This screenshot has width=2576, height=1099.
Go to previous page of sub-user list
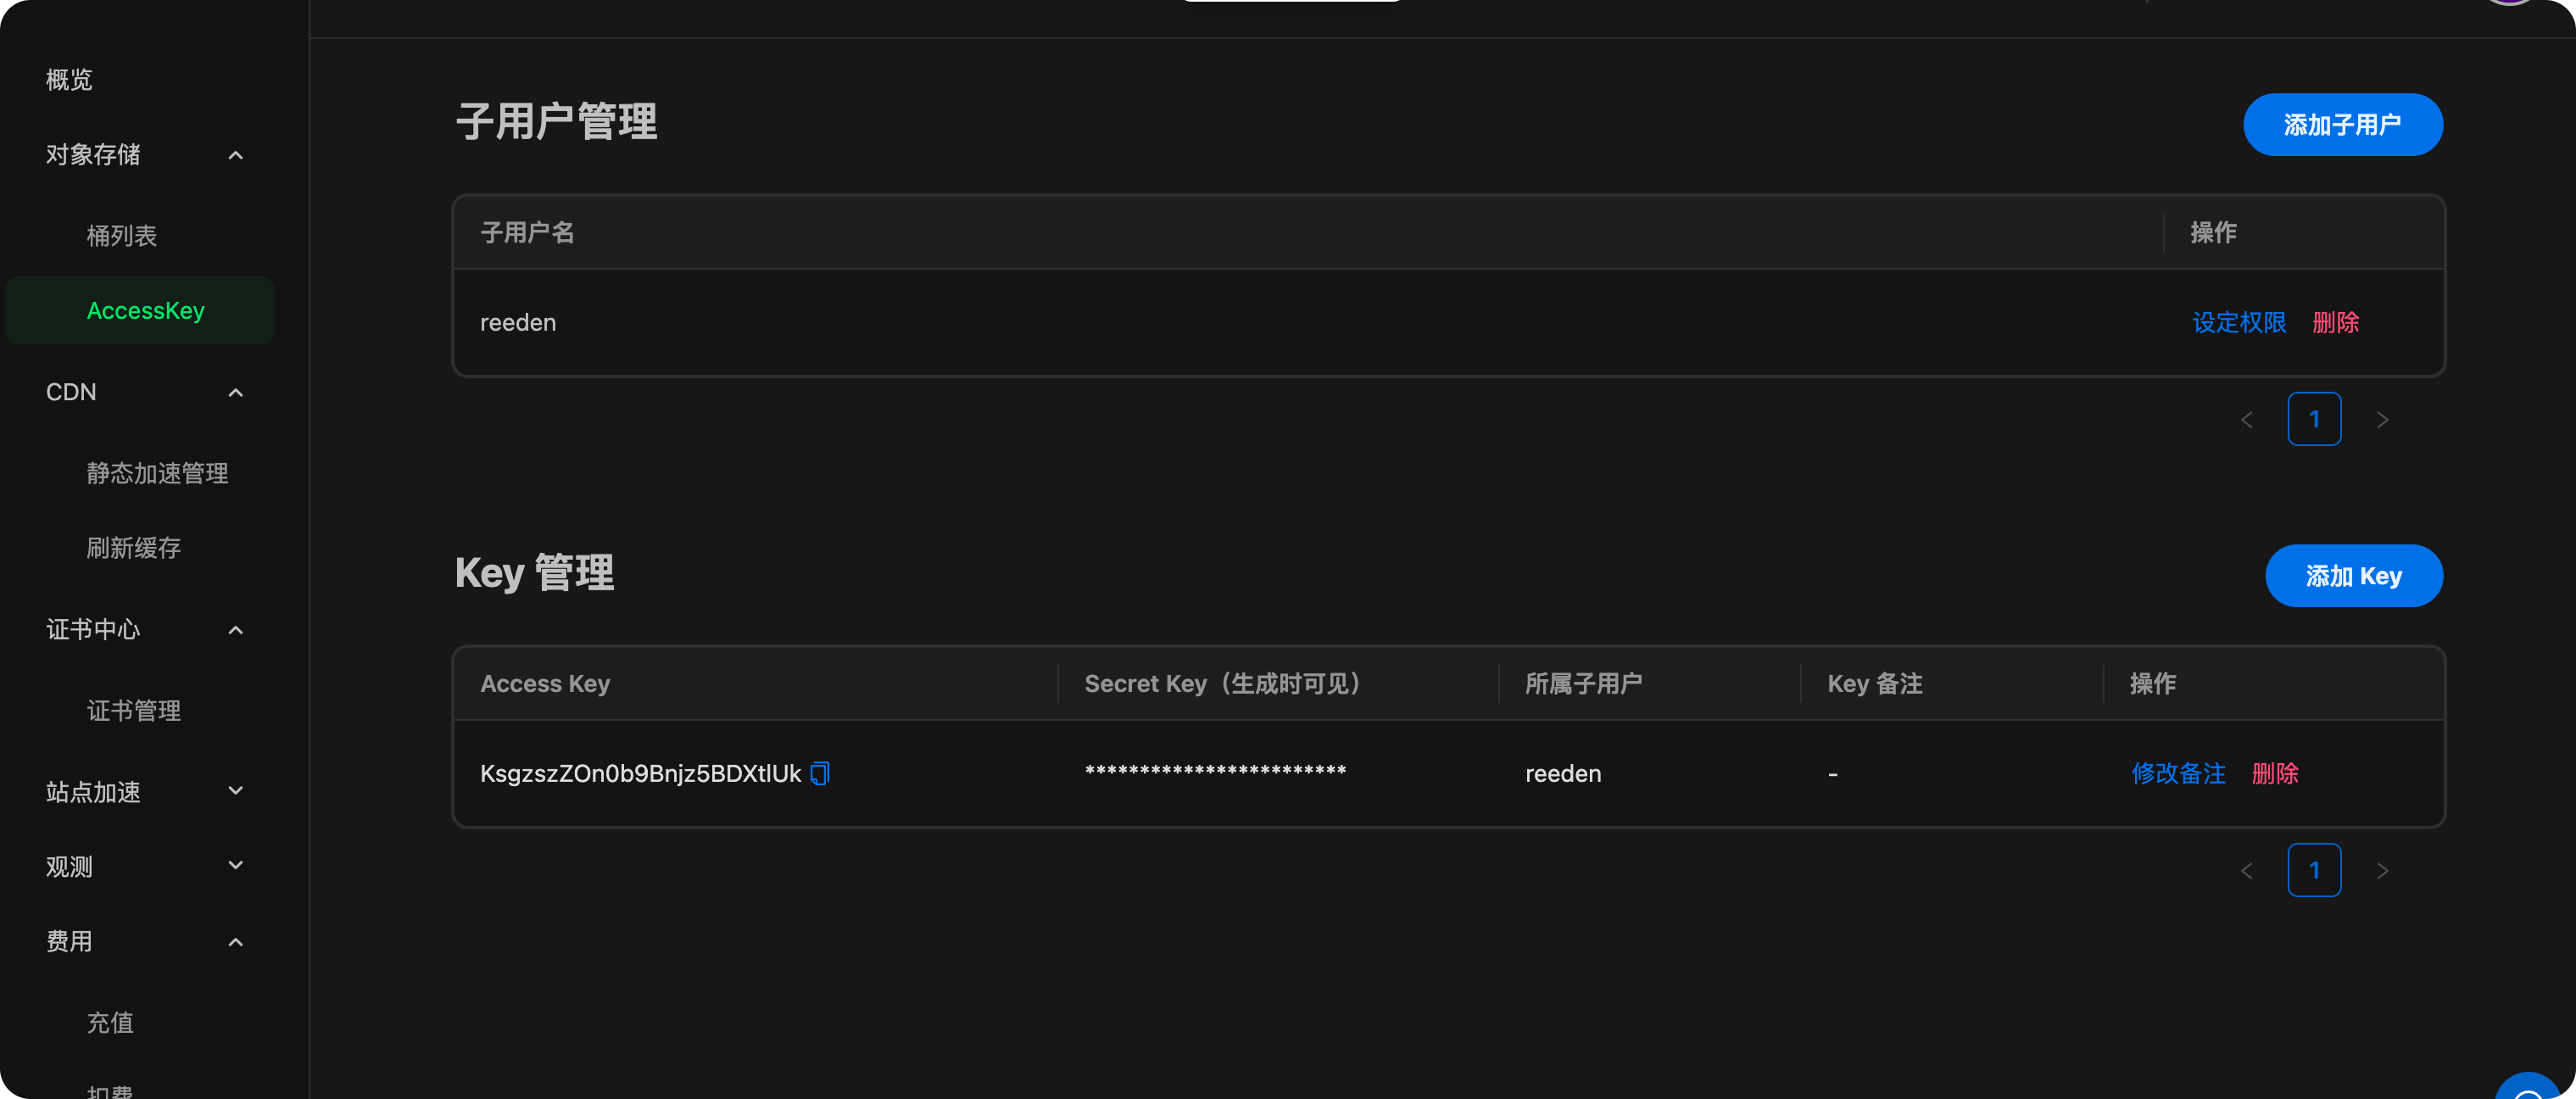tap(2247, 419)
